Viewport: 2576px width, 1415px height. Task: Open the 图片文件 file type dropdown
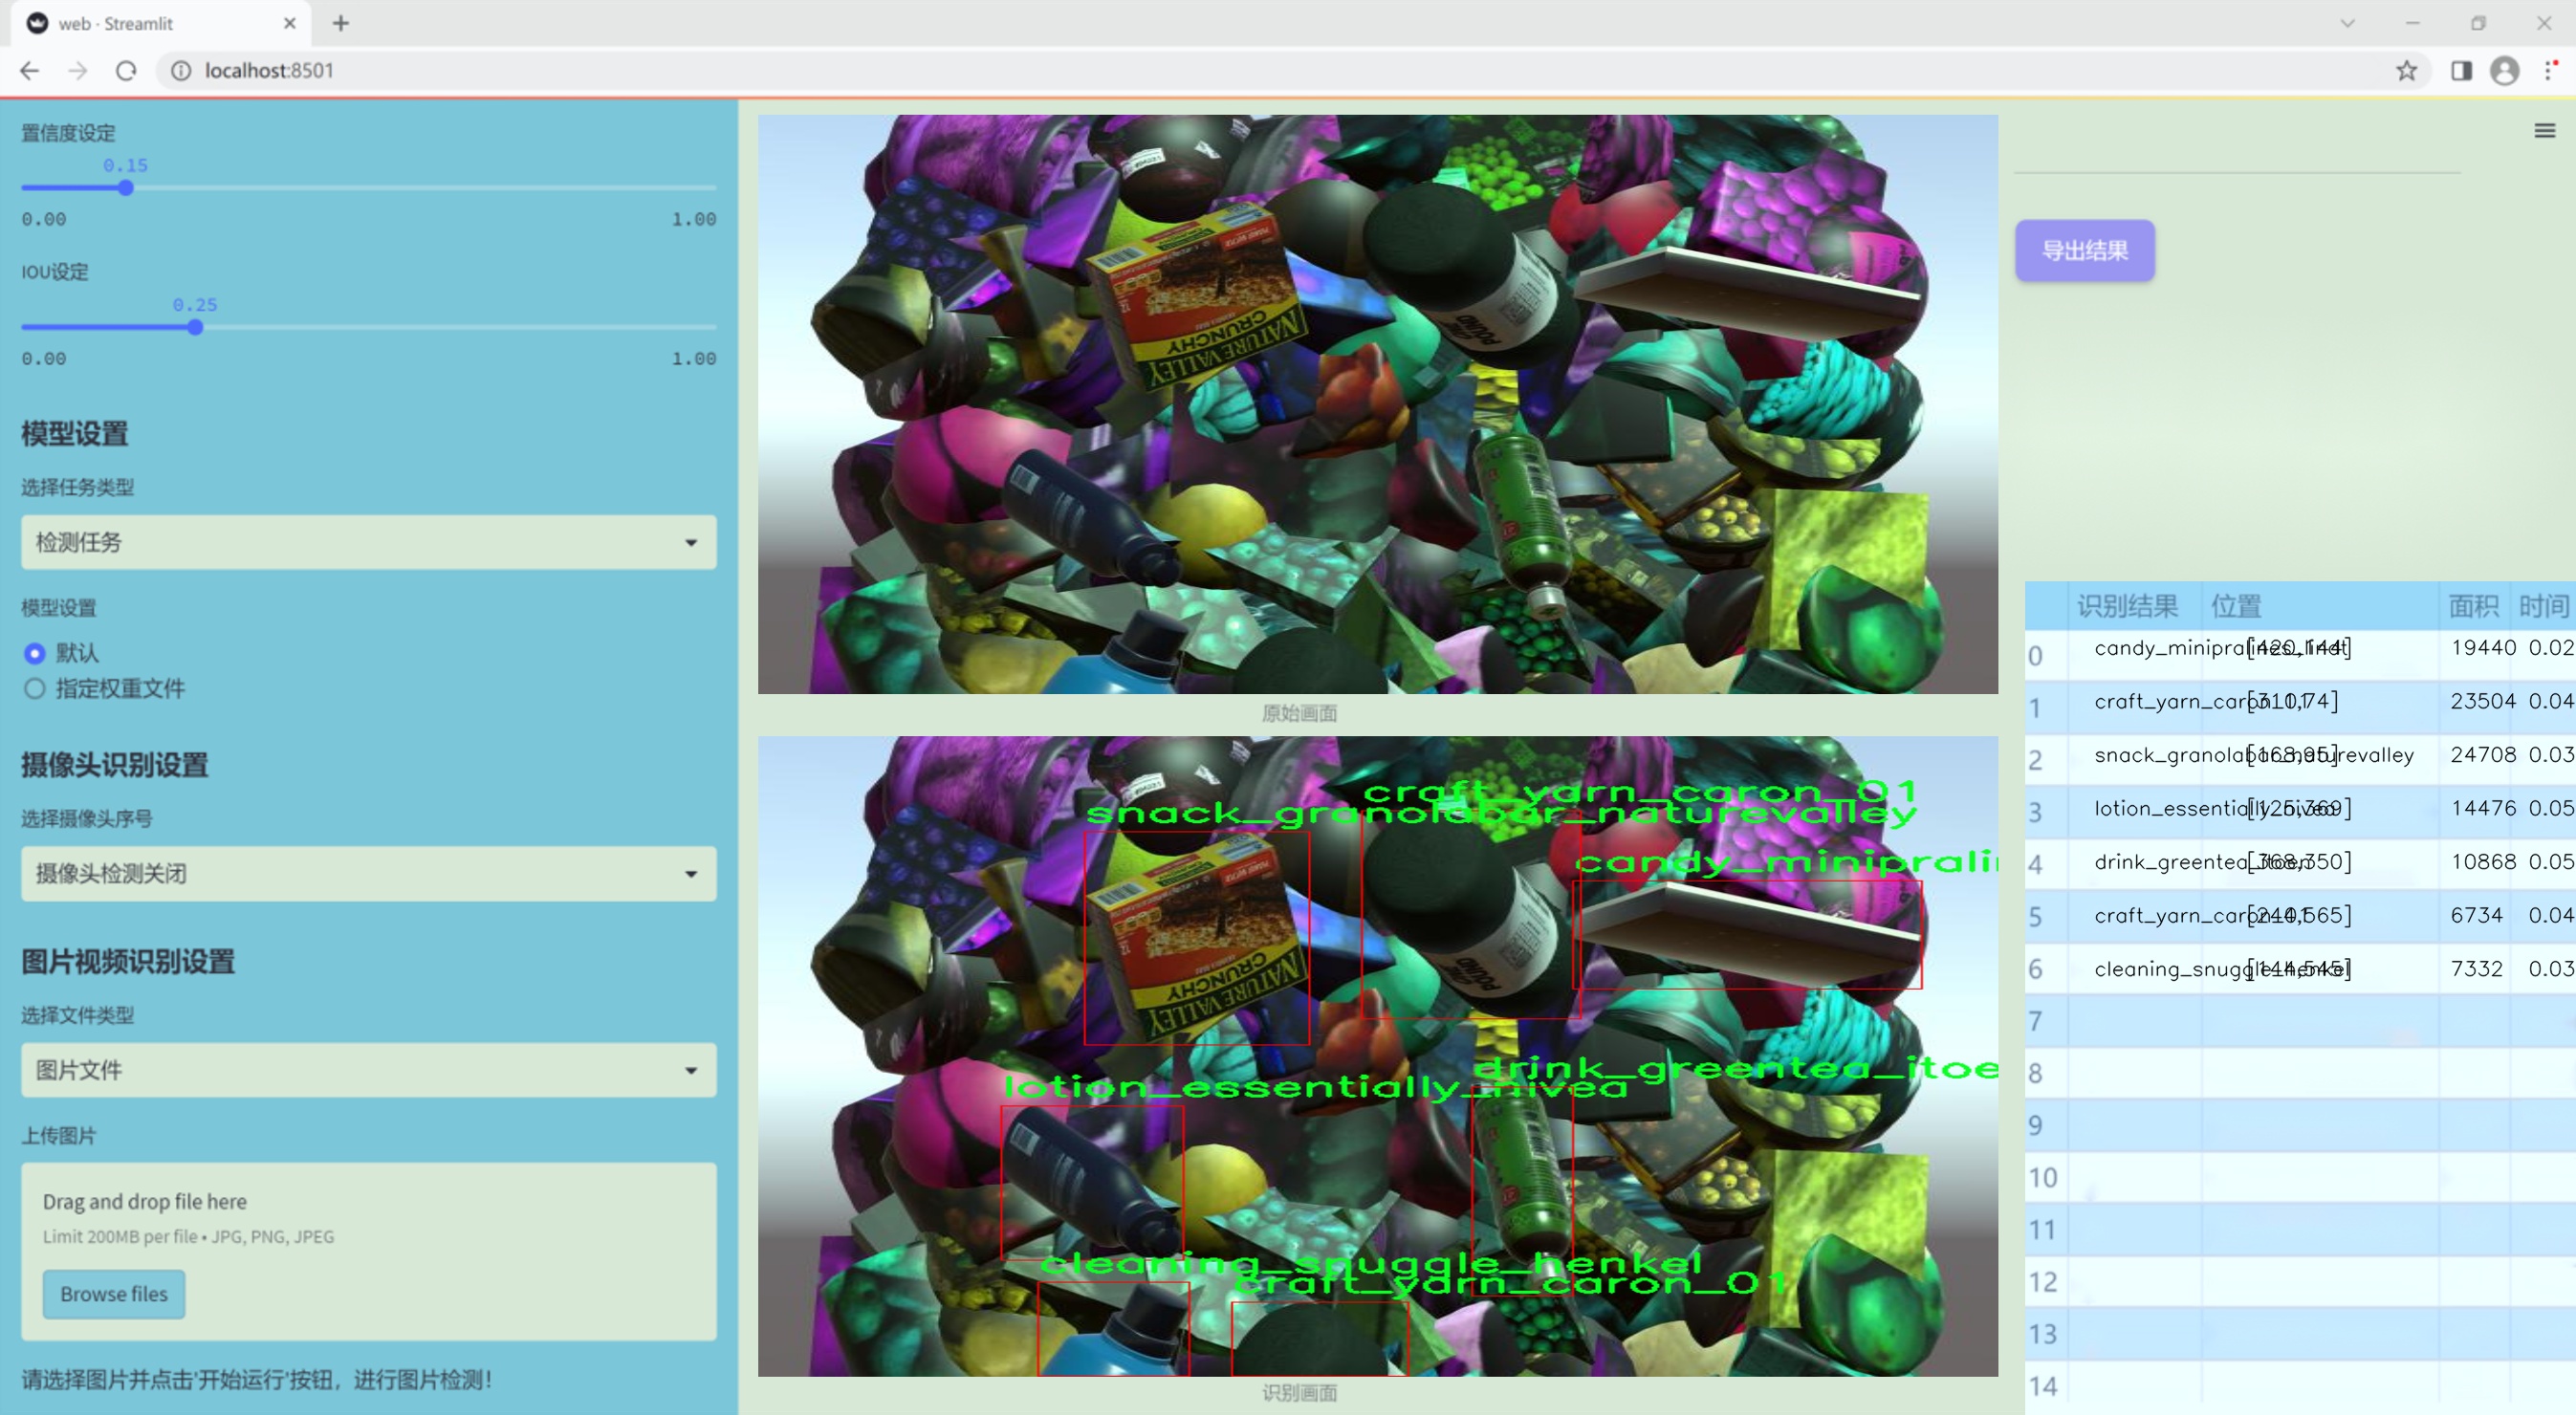[x=369, y=1070]
